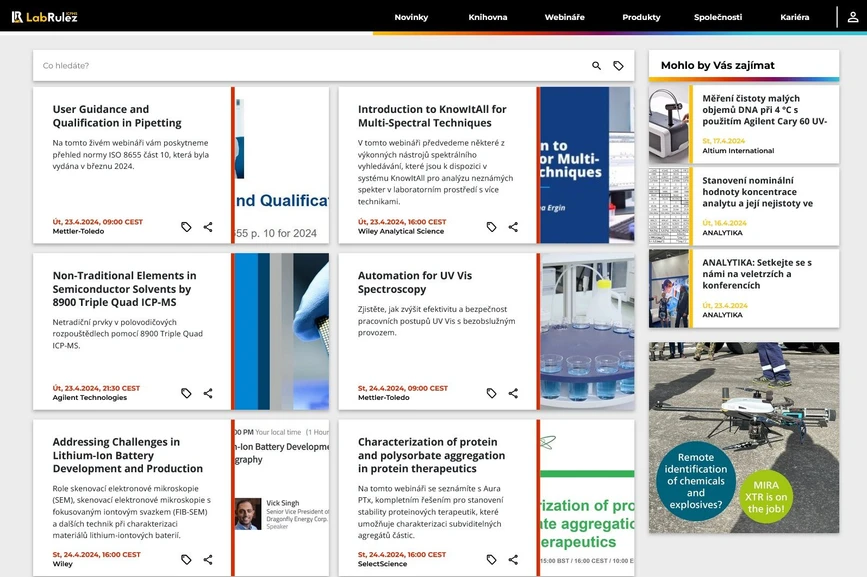The width and height of the screenshot is (867, 577).
Task: Click the table thumbnail for Stanovení nominální article
Action: coord(669,207)
